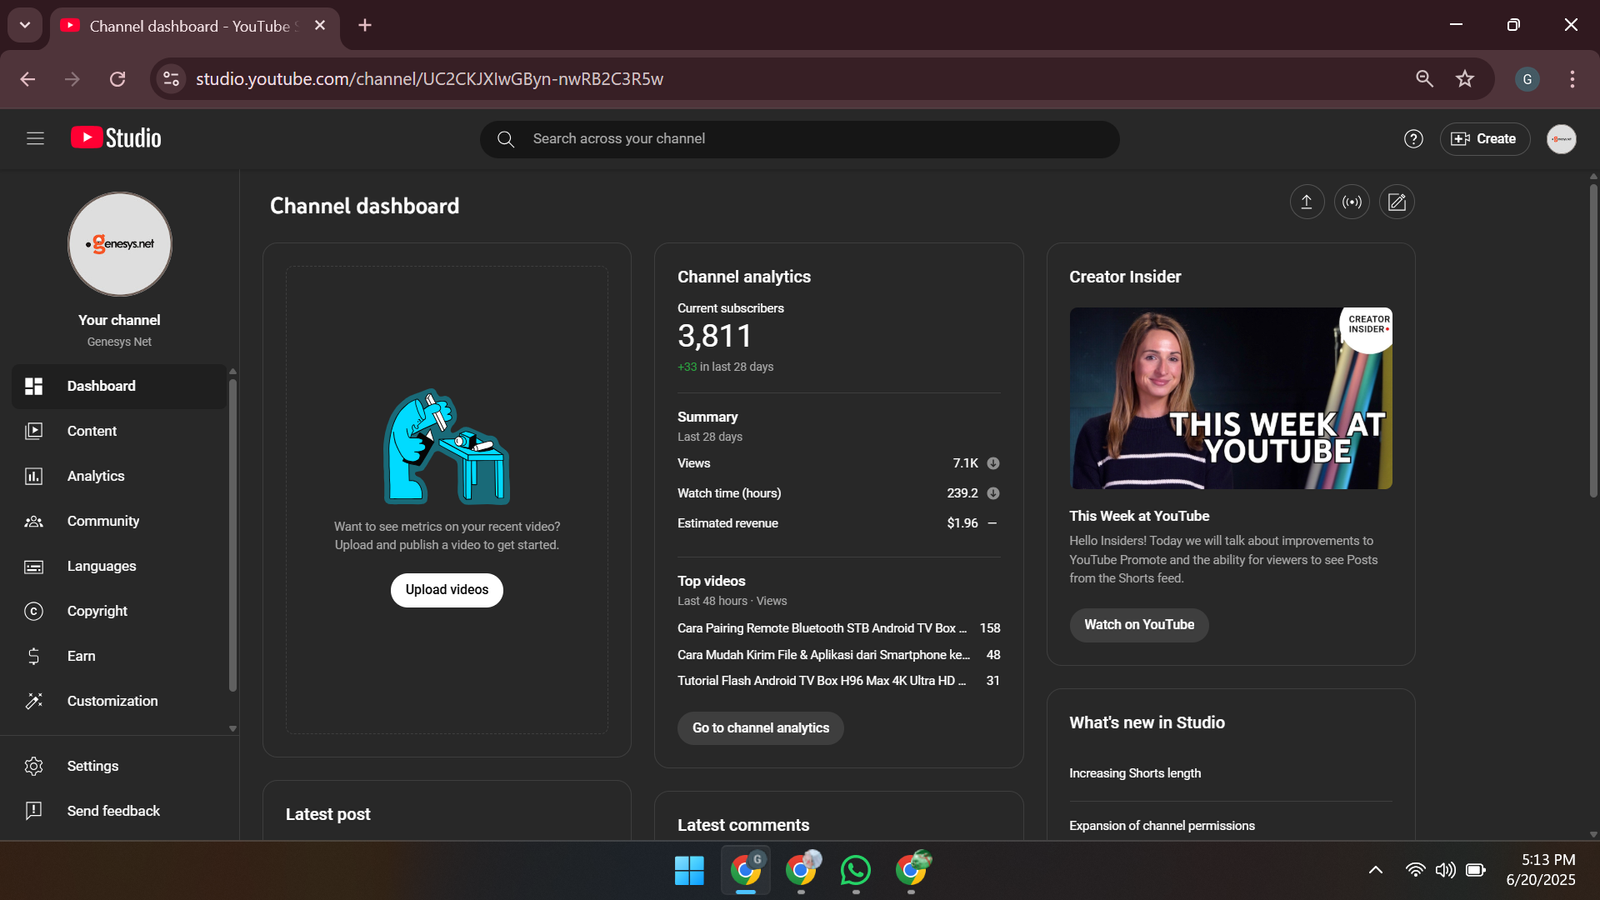Image resolution: width=1600 pixels, height=900 pixels.
Task: Open Community section in sidebar
Action: 119,521
